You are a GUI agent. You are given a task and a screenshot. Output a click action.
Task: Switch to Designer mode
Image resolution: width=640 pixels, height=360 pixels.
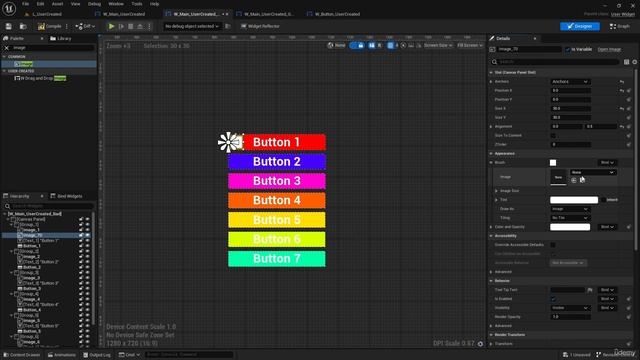[580, 26]
